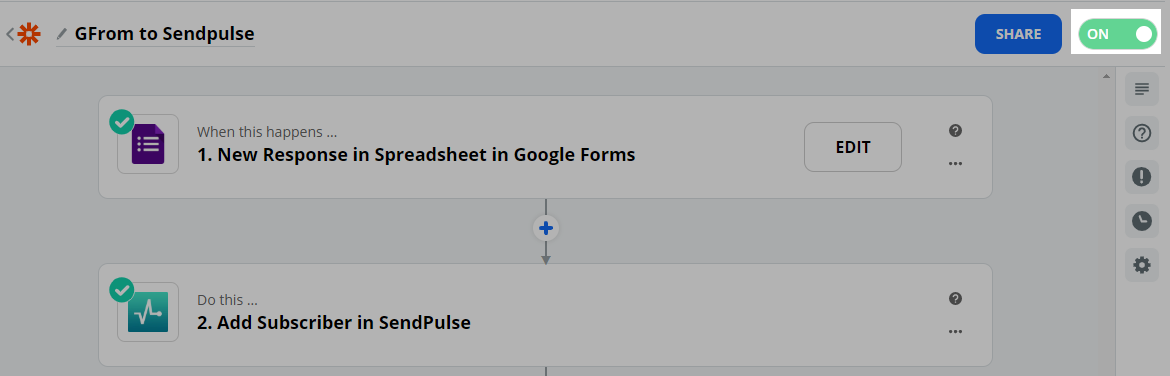The height and width of the screenshot is (376, 1170).
Task: Click the SHARE button
Action: tap(1018, 34)
